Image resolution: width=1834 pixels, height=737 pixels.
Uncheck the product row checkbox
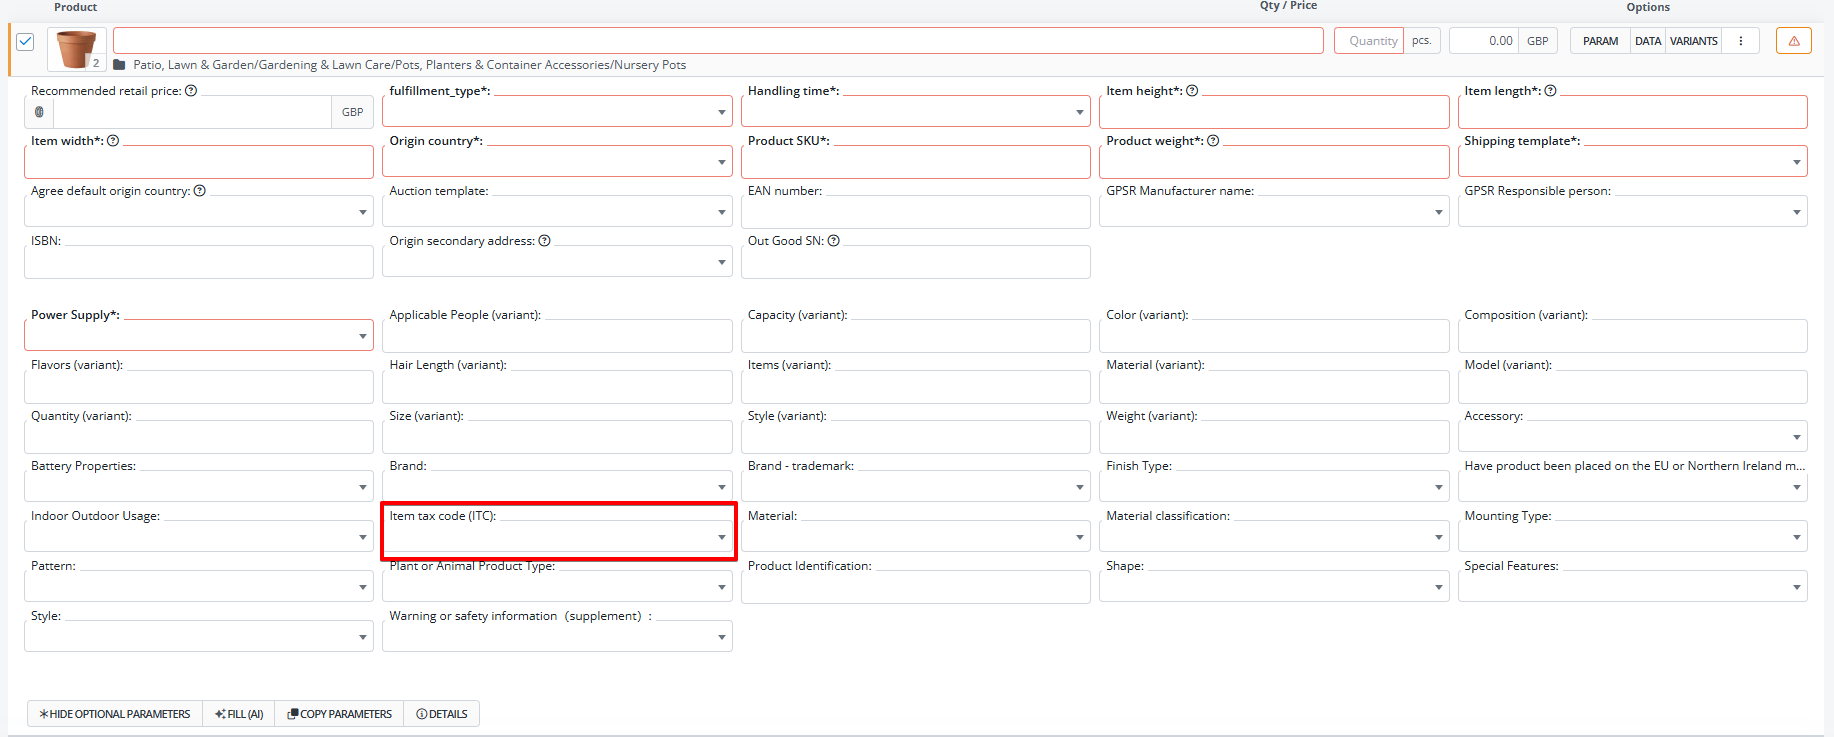tap(26, 42)
